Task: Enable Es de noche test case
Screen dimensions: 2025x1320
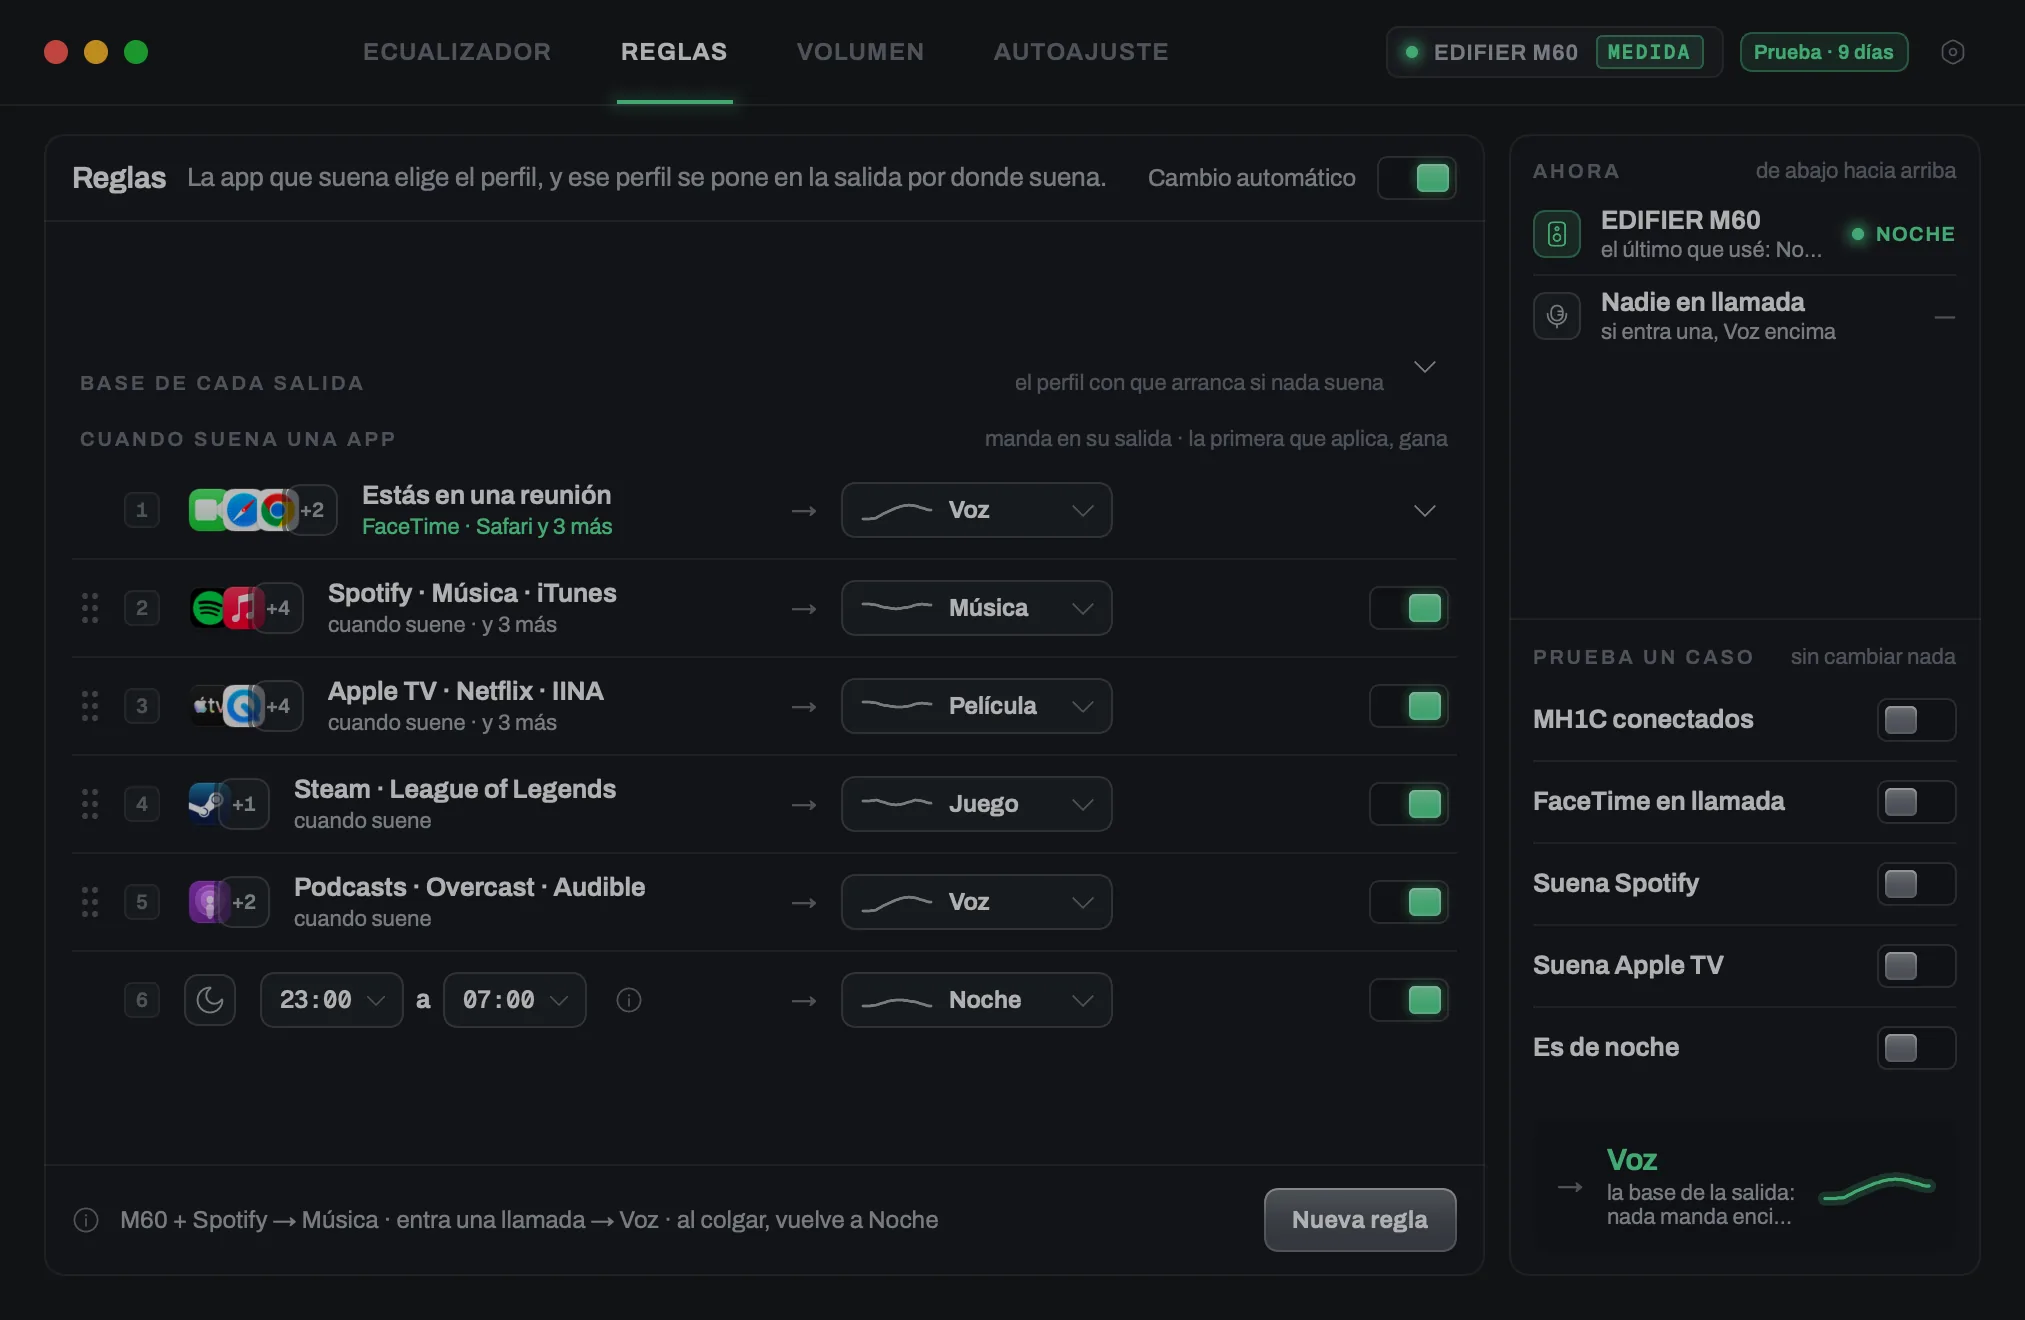Action: point(1917,1048)
